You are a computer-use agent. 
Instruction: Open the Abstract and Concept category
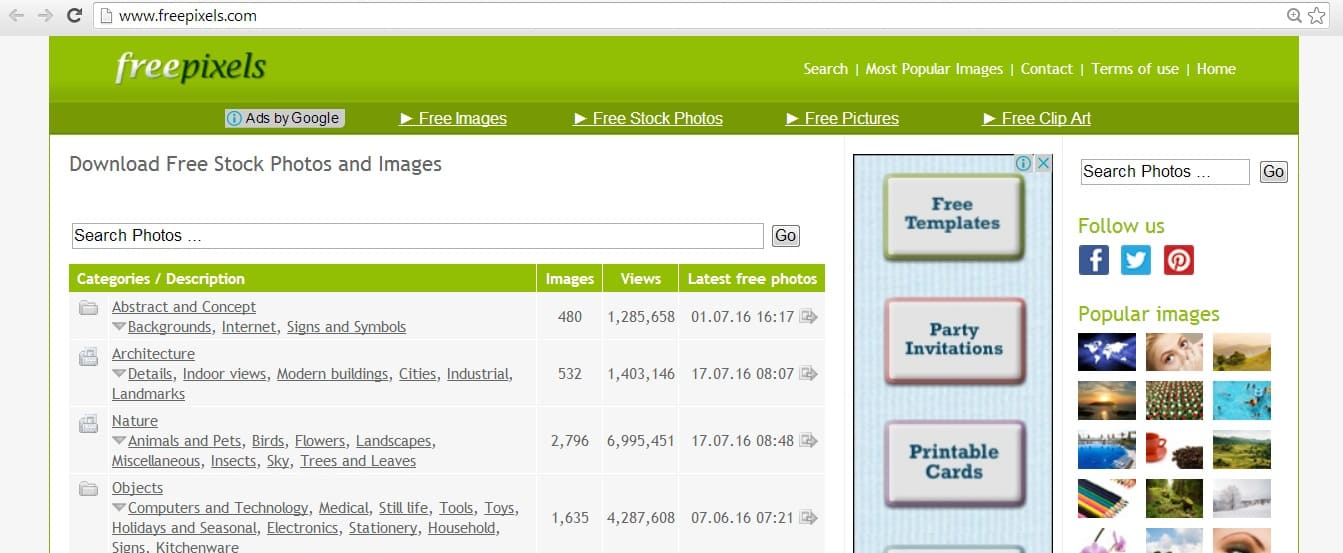click(184, 307)
